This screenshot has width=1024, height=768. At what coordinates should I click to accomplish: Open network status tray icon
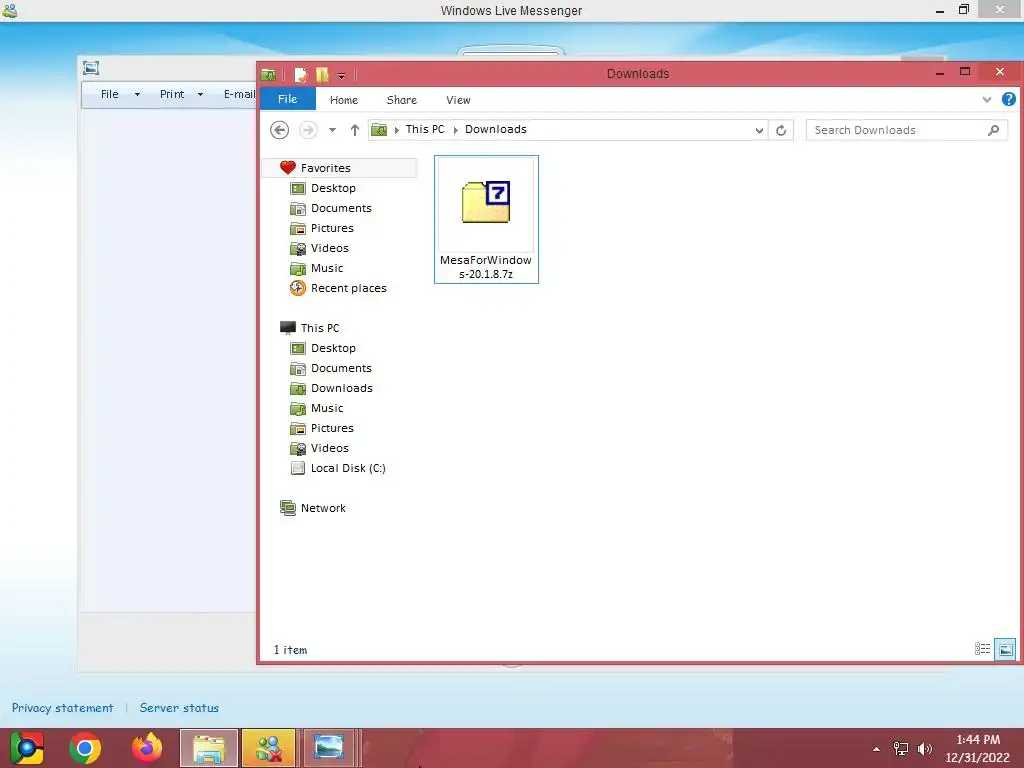coord(901,748)
